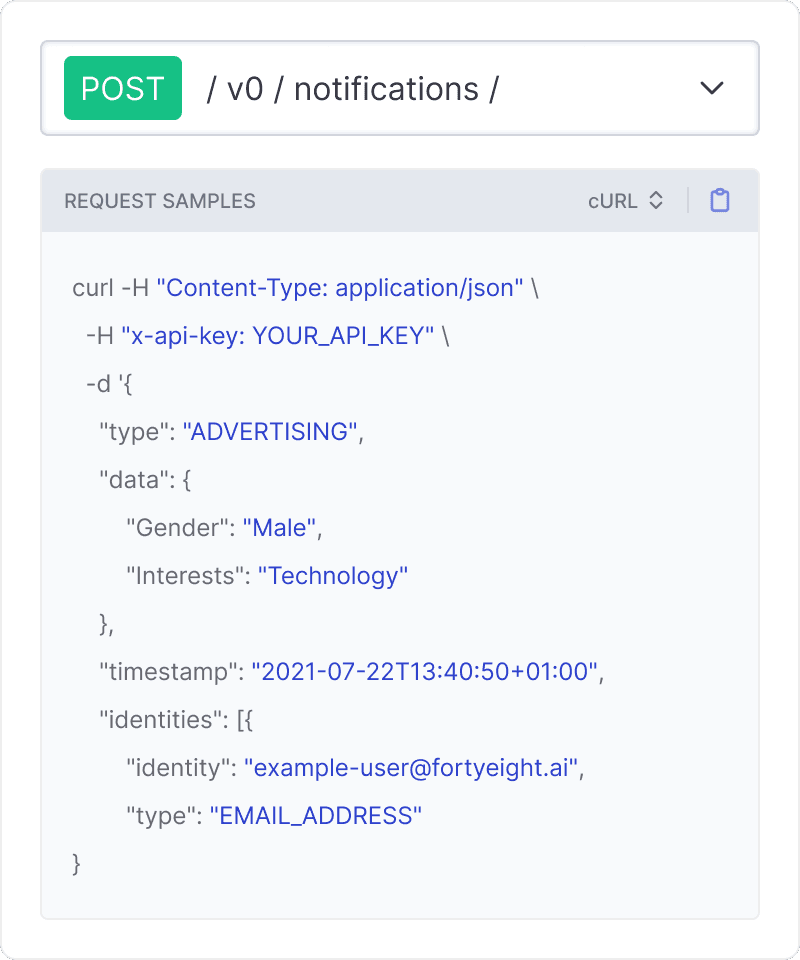Screen dimensions: 800x960
Task: Click the copy icon in REQUEST SAMPLES header
Action: [719, 201]
